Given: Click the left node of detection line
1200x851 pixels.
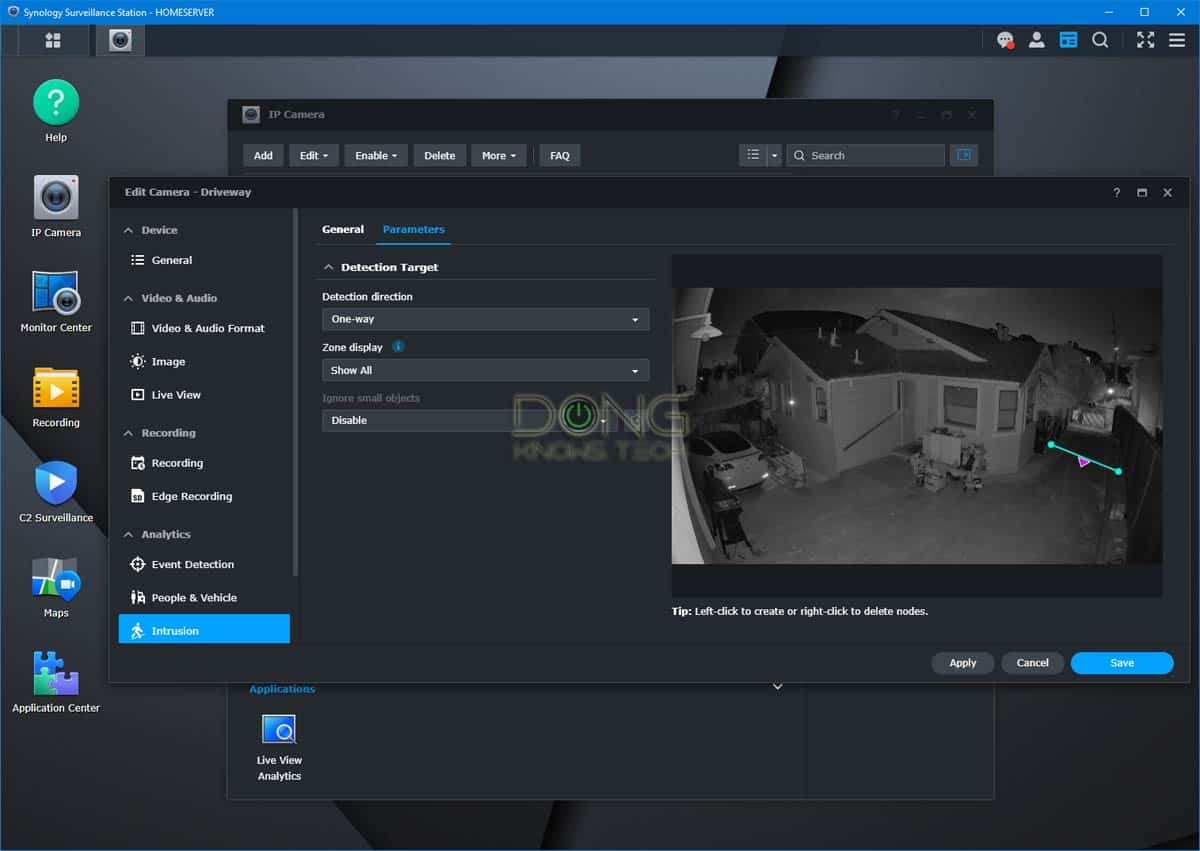Looking at the screenshot, I should pyautogui.click(x=1051, y=444).
